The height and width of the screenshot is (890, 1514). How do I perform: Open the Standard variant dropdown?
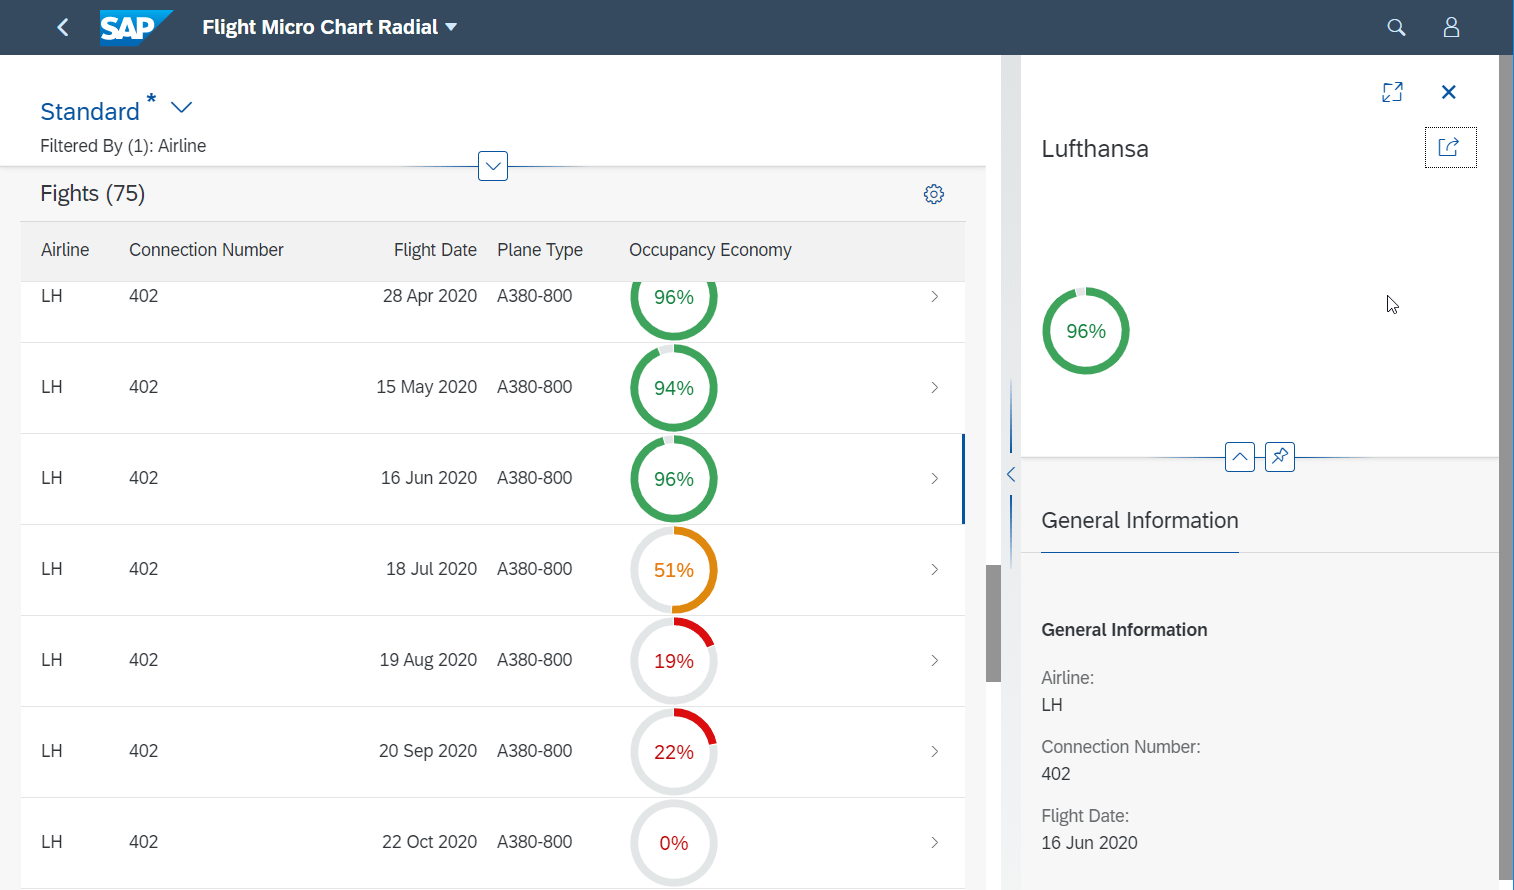pyautogui.click(x=180, y=107)
